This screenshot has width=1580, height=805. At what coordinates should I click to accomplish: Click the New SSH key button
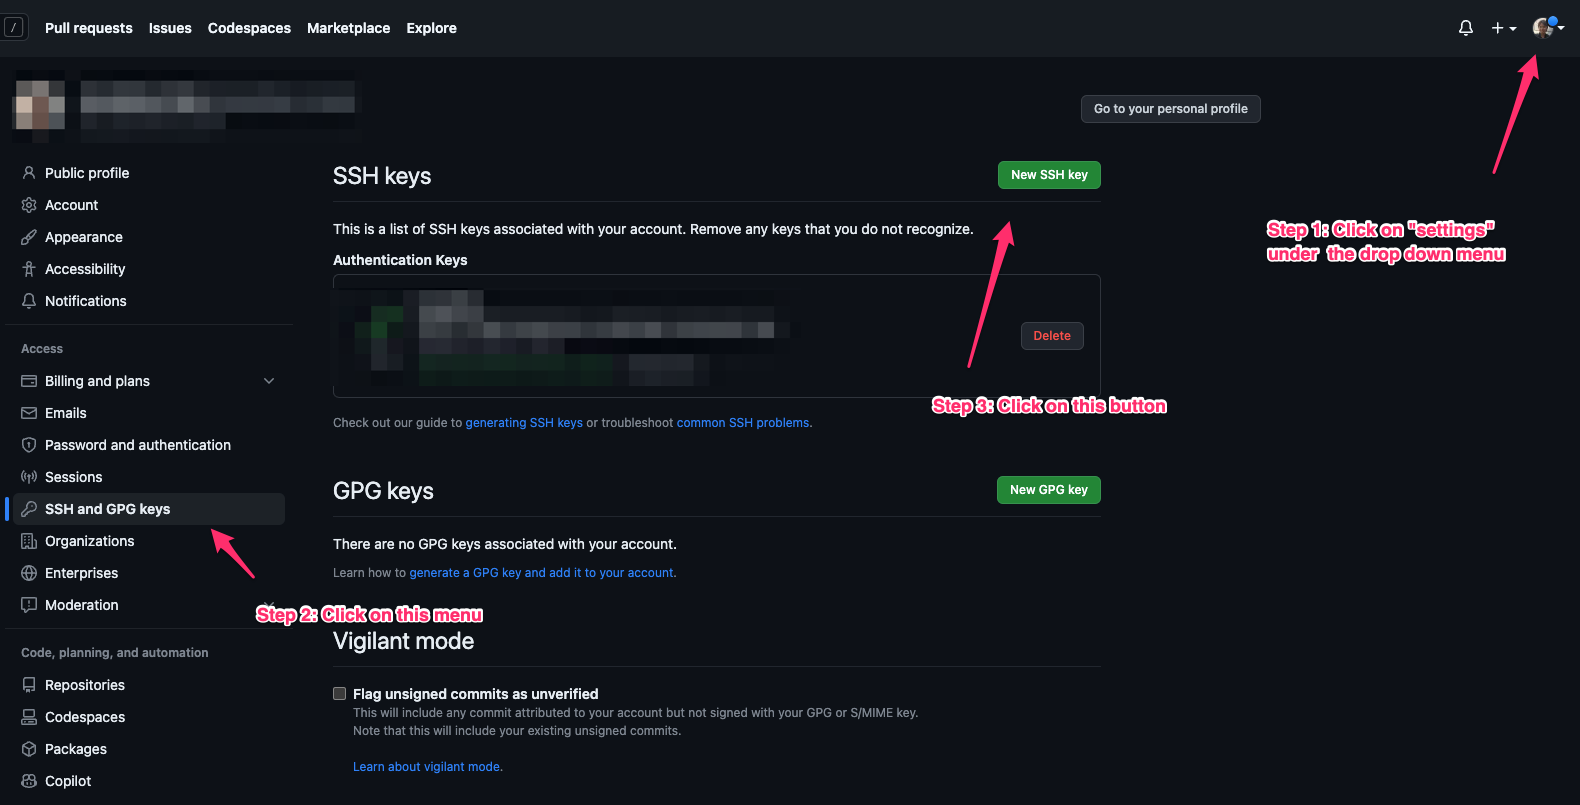pos(1048,175)
